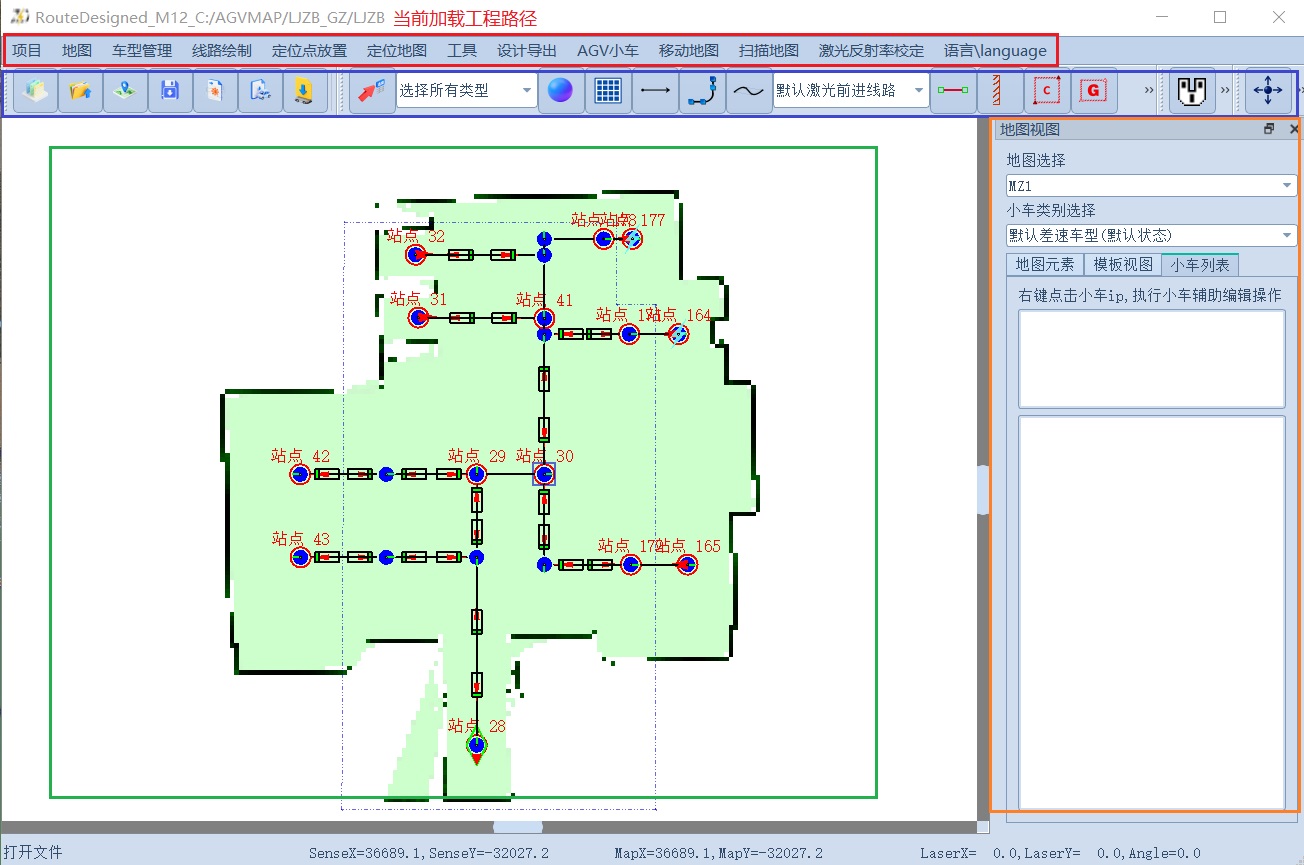Open the 小车类别选择 dropdown
1304x865 pixels.
pos(1151,236)
